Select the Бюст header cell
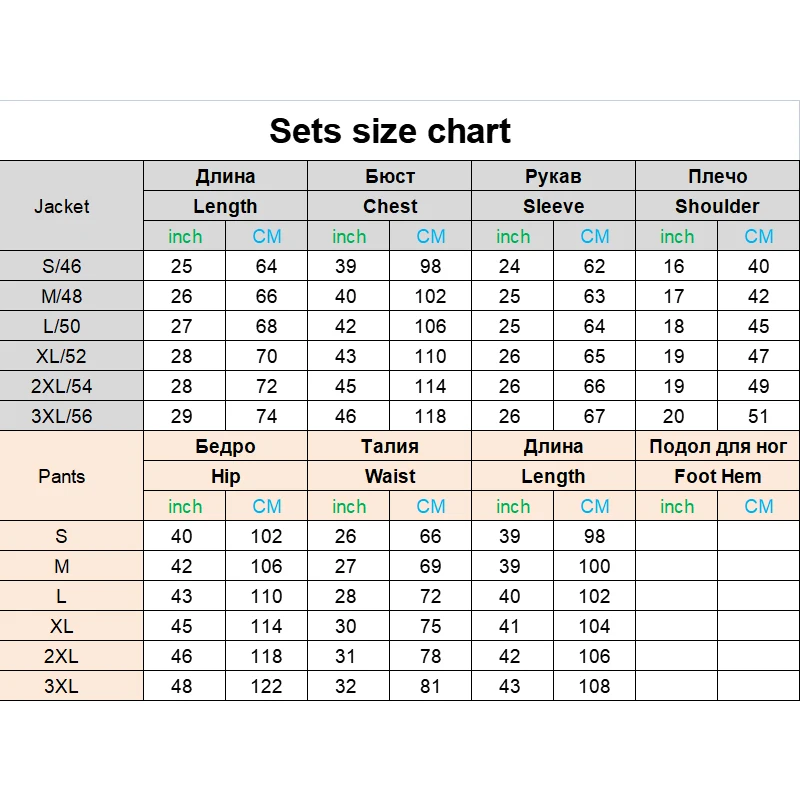Image resolution: width=800 pixels, height=800 pixels. coord(390,176)
